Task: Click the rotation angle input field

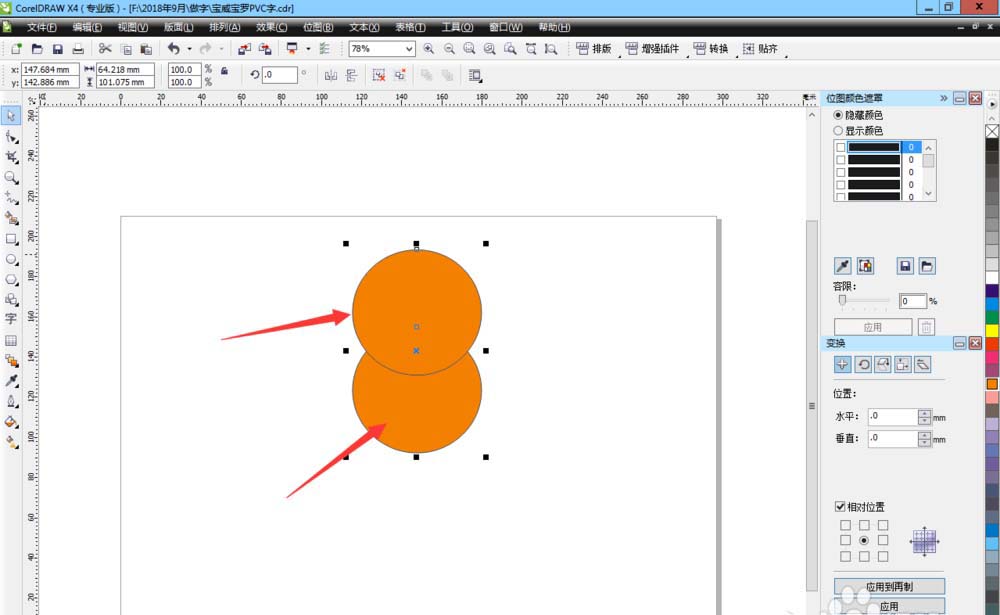Action: [x=280, y=75]
